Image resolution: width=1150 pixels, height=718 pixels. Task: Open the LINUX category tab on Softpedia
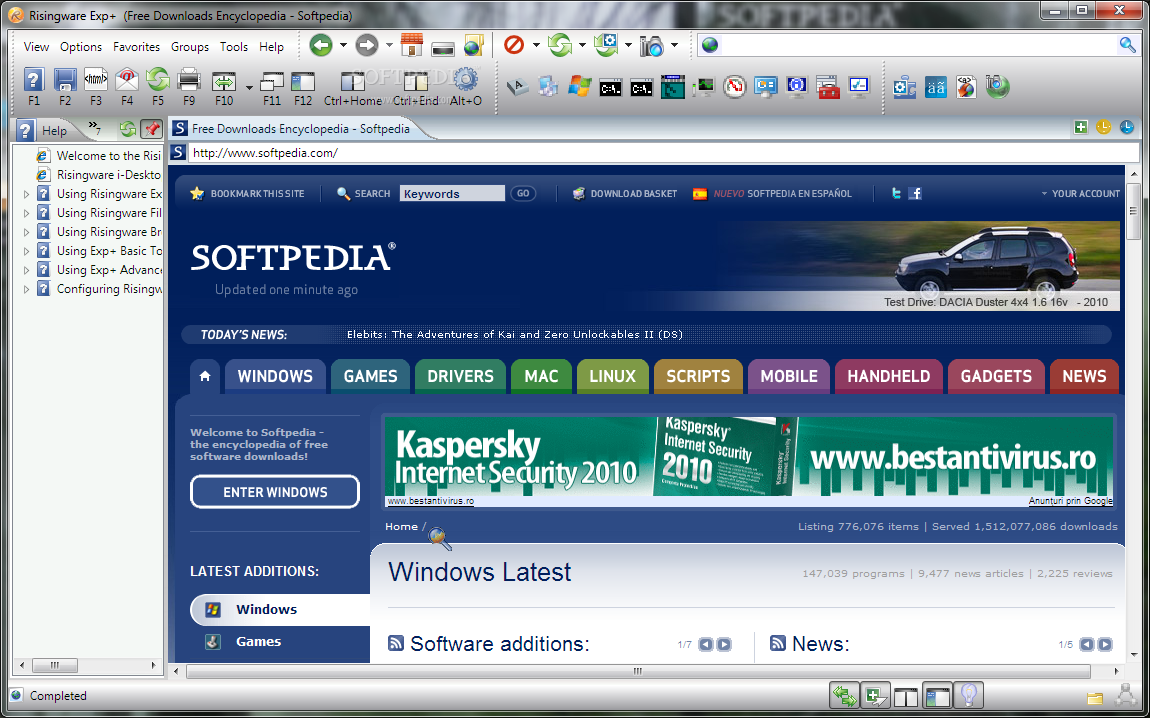click(612, 376)
